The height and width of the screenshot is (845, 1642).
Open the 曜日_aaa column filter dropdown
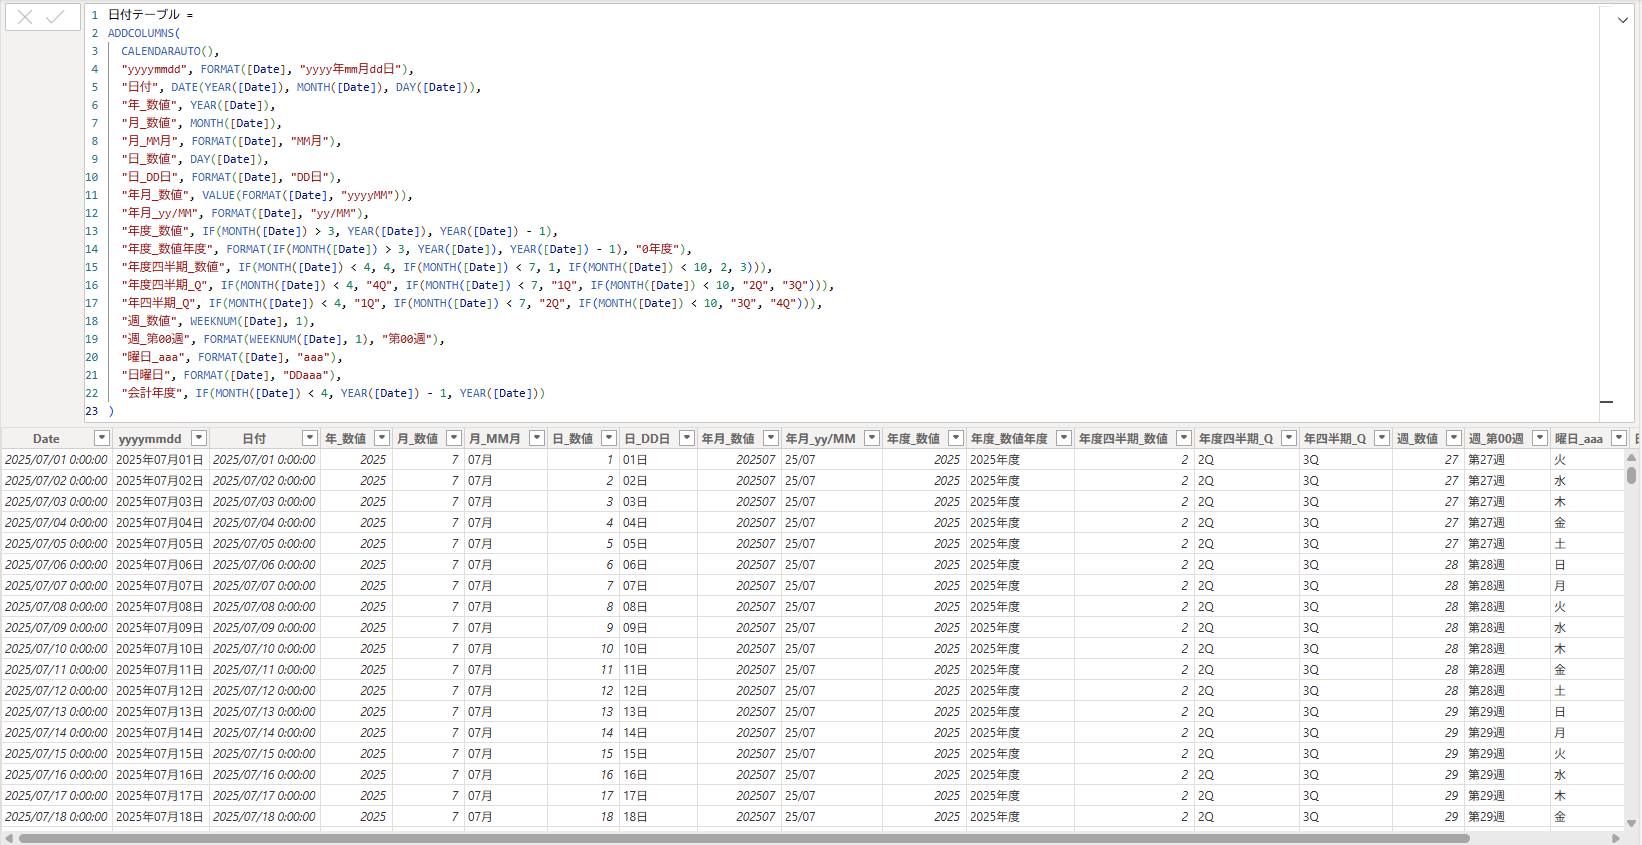coord(1618,438)
